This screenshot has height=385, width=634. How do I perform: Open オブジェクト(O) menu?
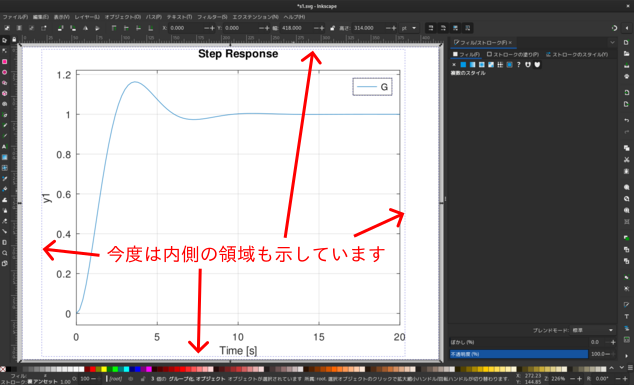point(123,17)
